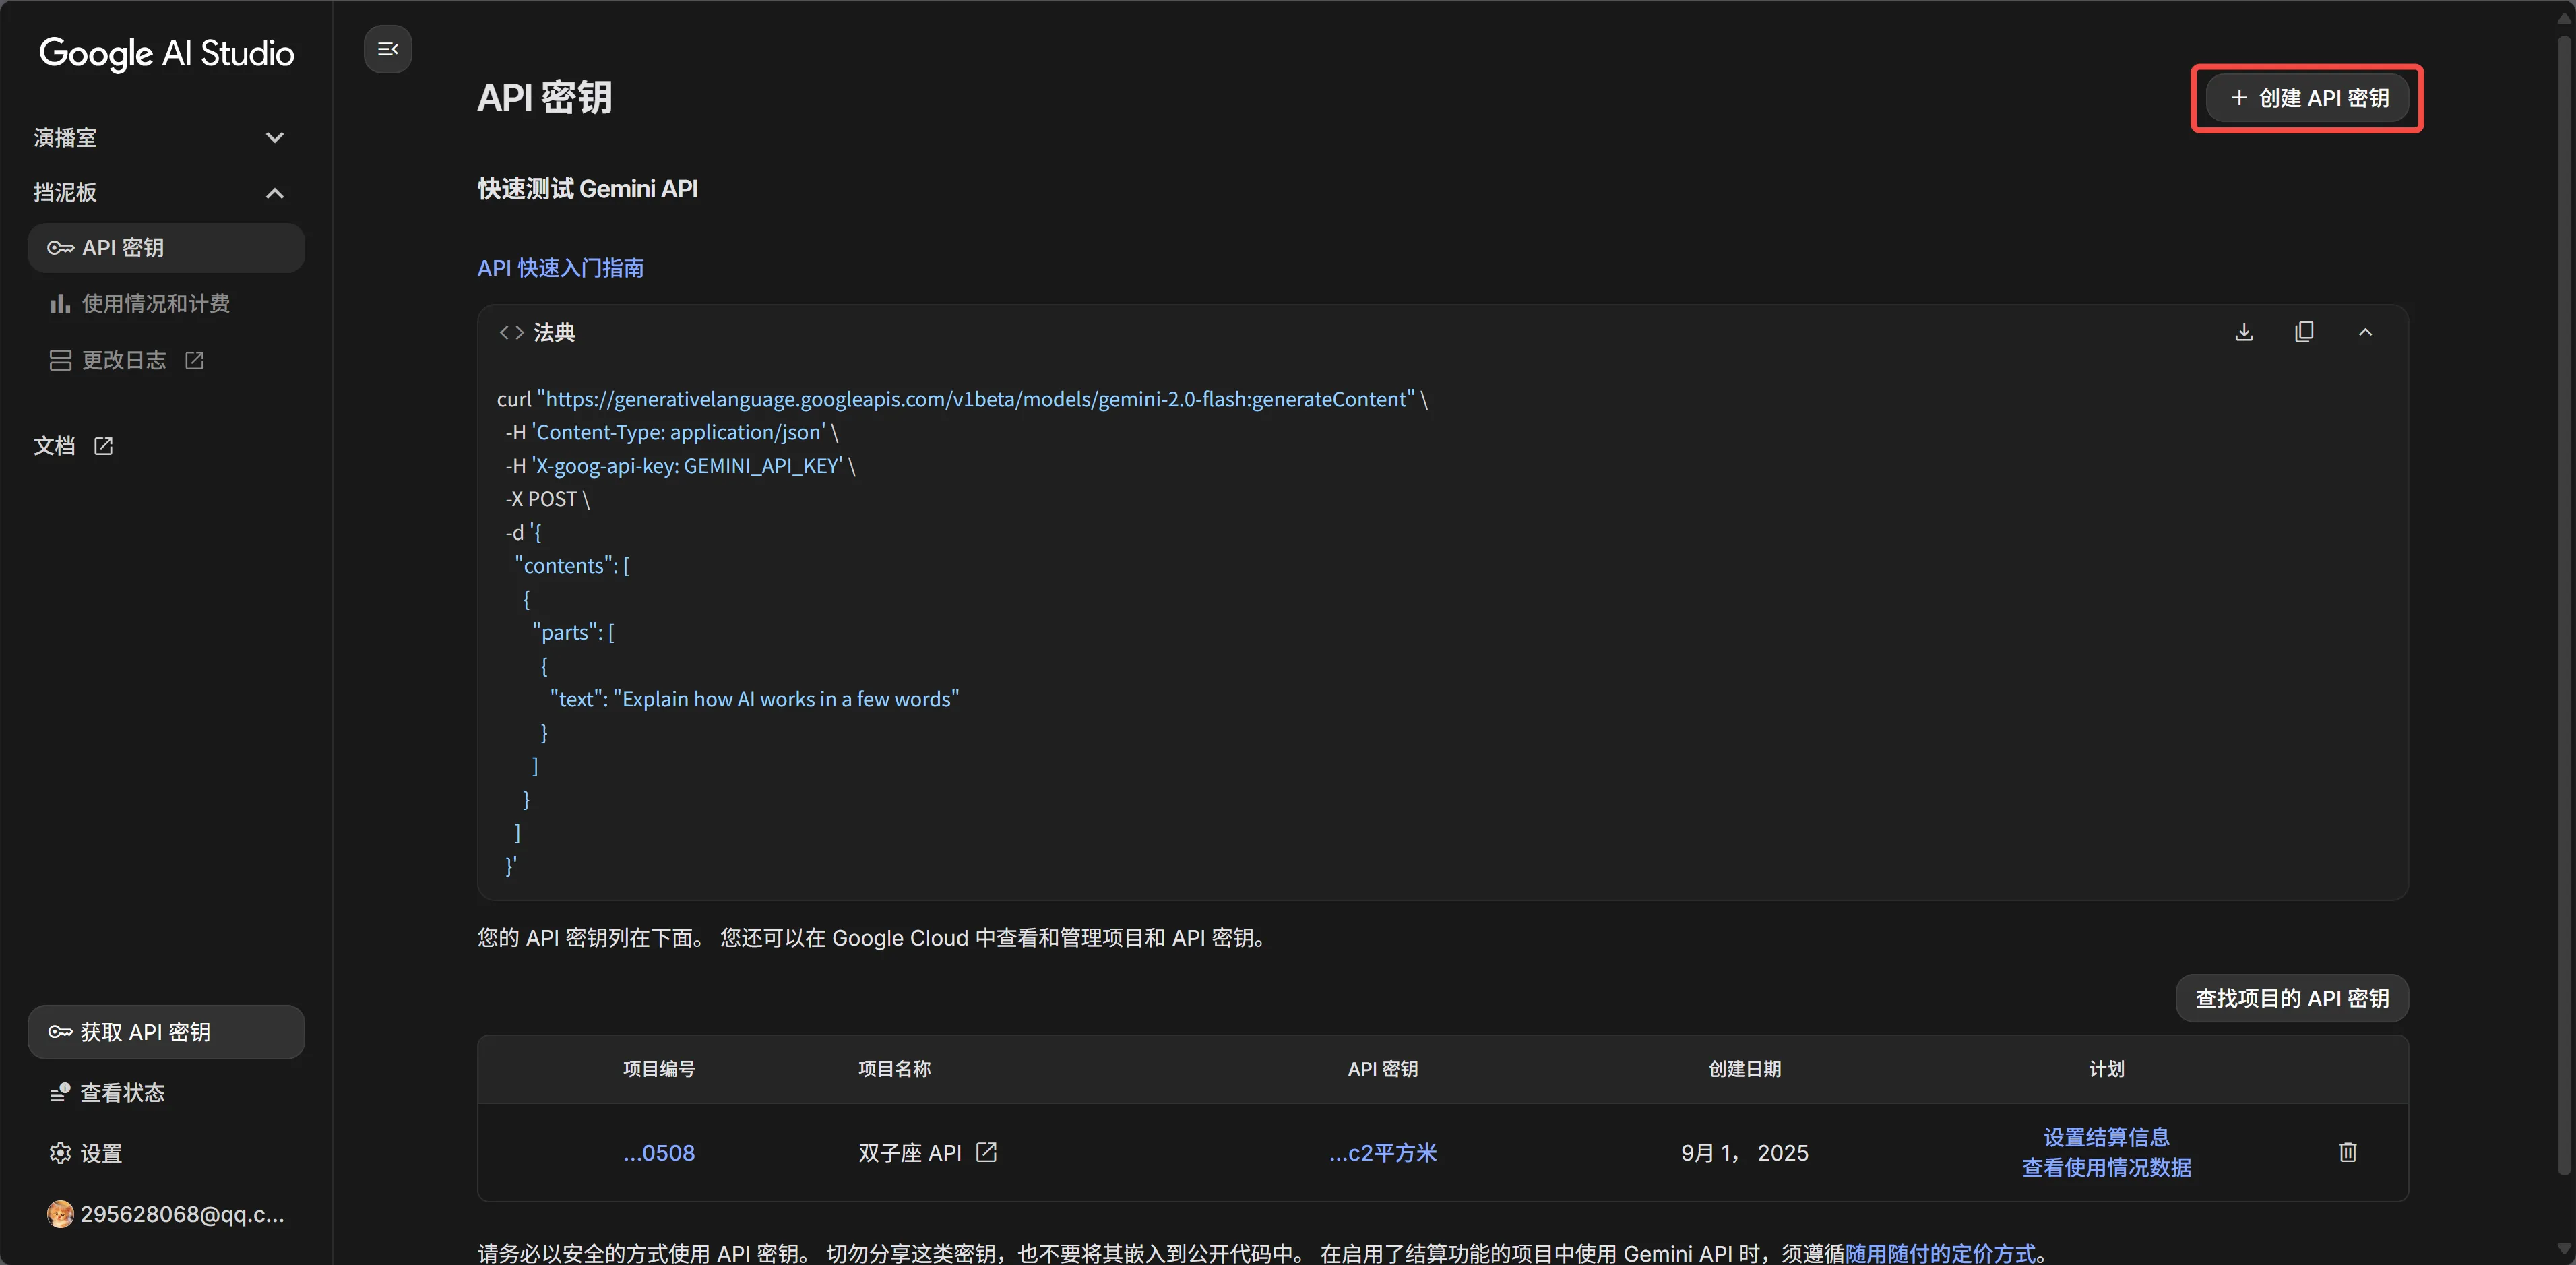Open 设置 via the gear icon
The image size is (2576, 1265).
coord(60,1153)
